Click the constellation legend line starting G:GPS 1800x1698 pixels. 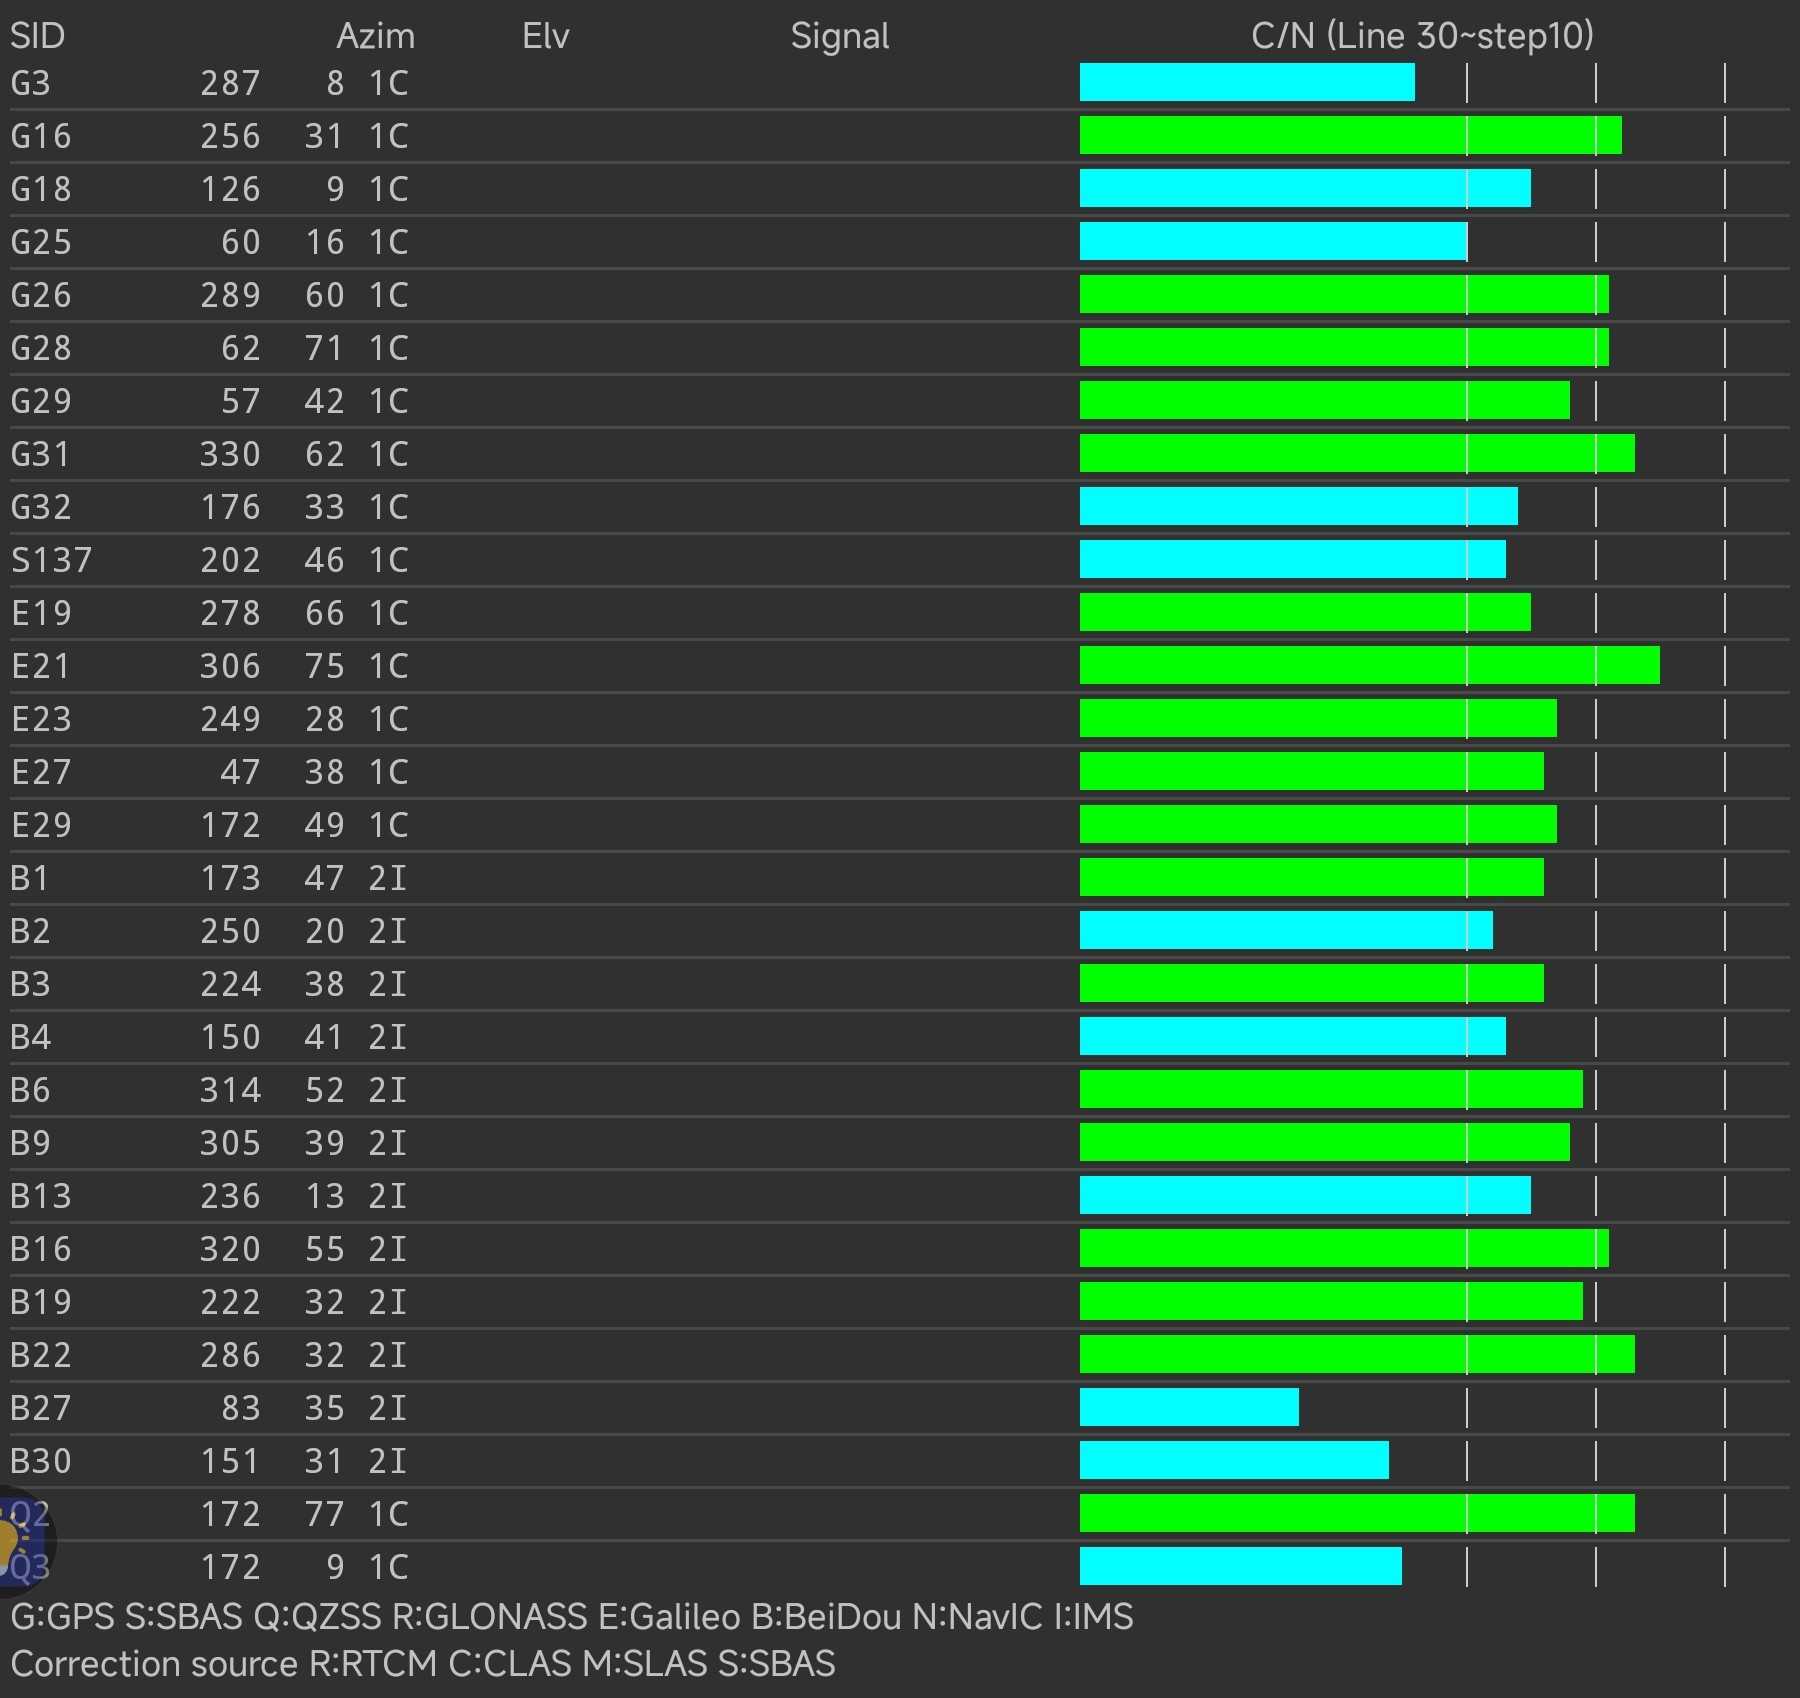(x=572, y=1617)
